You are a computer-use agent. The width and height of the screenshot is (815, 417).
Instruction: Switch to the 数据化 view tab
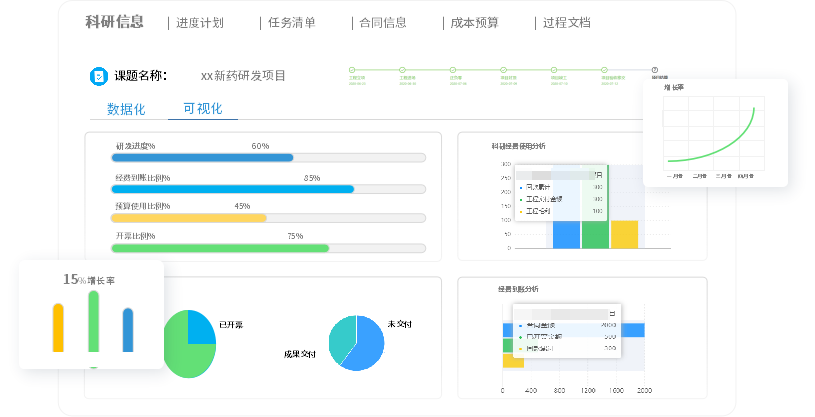pos(126,109)
